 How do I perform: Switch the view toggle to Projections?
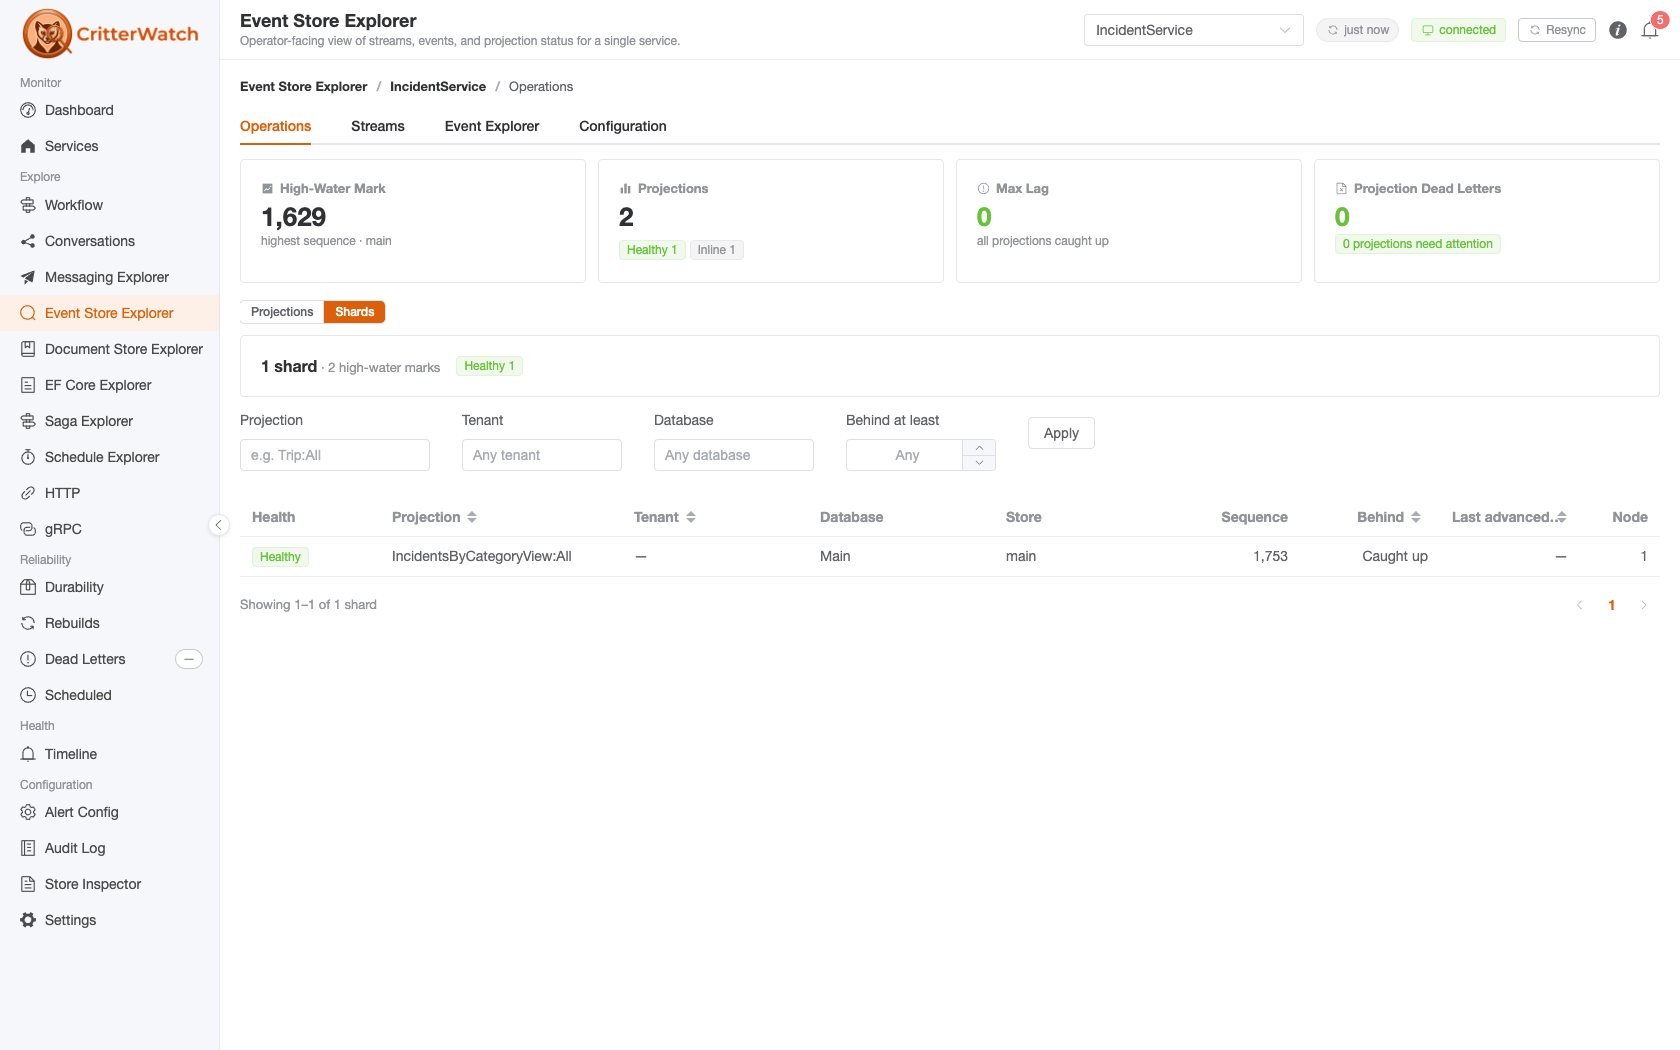[x=282, y=312]
